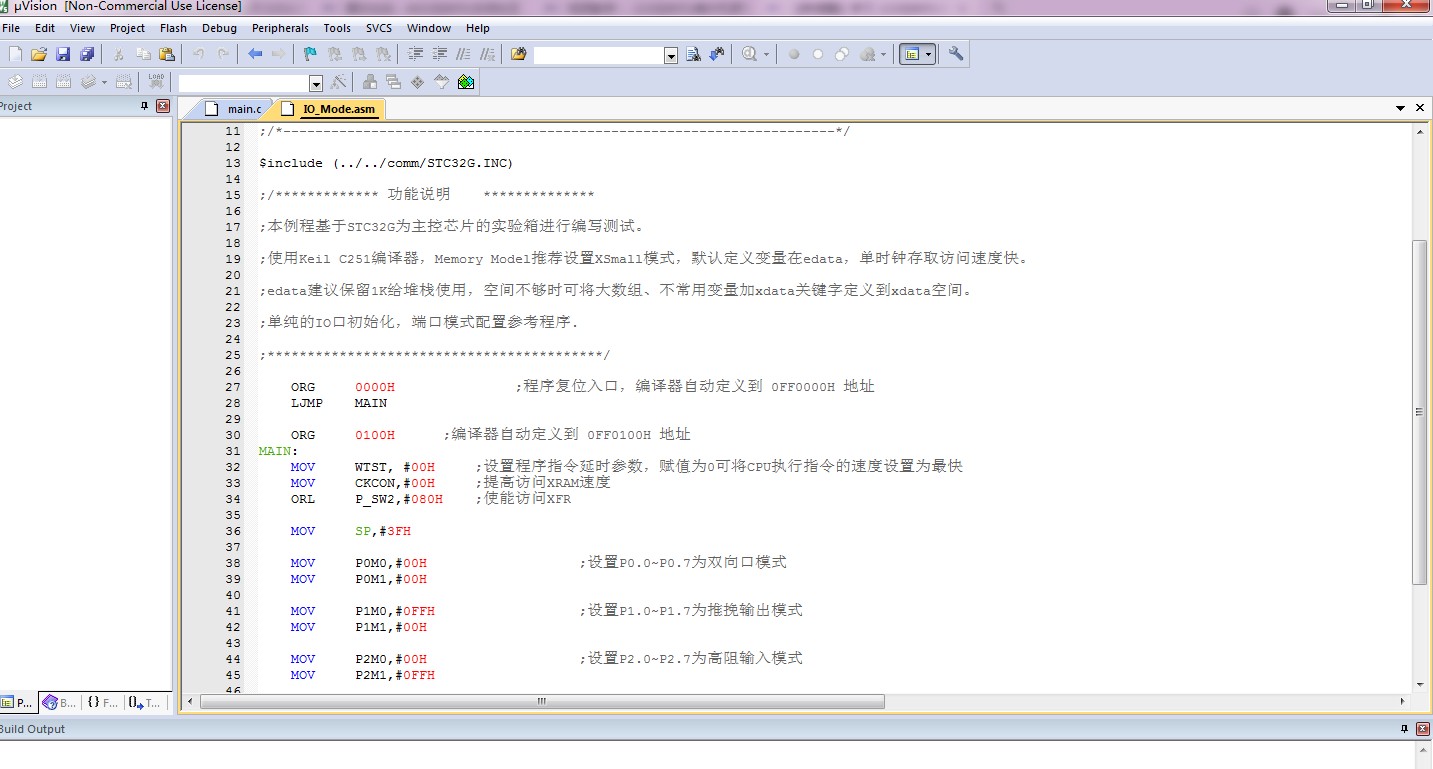Open the Window menu
The height and width of the screenshot is (769, 1433).
pos(429,28)
